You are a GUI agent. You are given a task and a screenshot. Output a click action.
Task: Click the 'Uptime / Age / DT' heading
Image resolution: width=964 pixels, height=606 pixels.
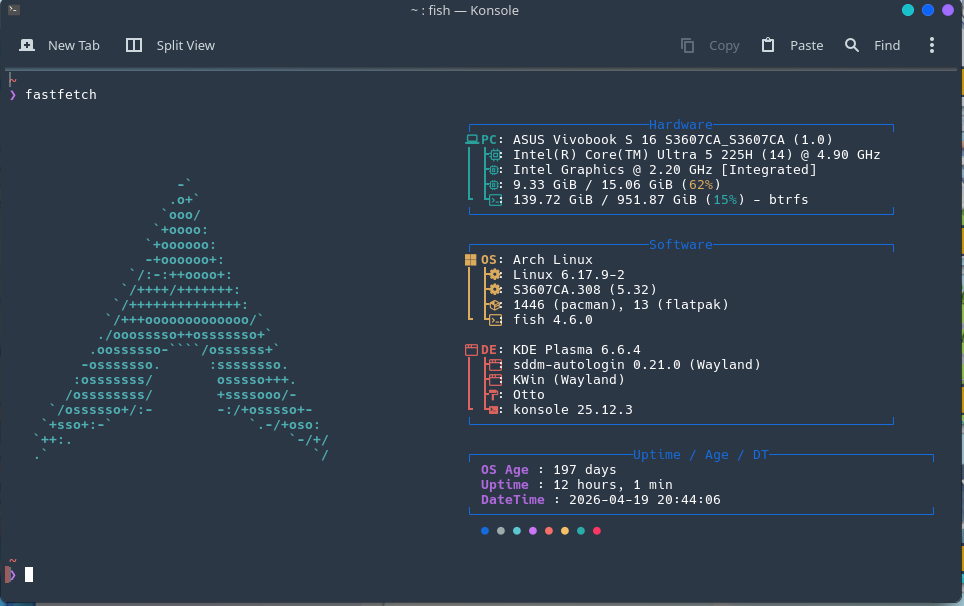pos(701,455)
